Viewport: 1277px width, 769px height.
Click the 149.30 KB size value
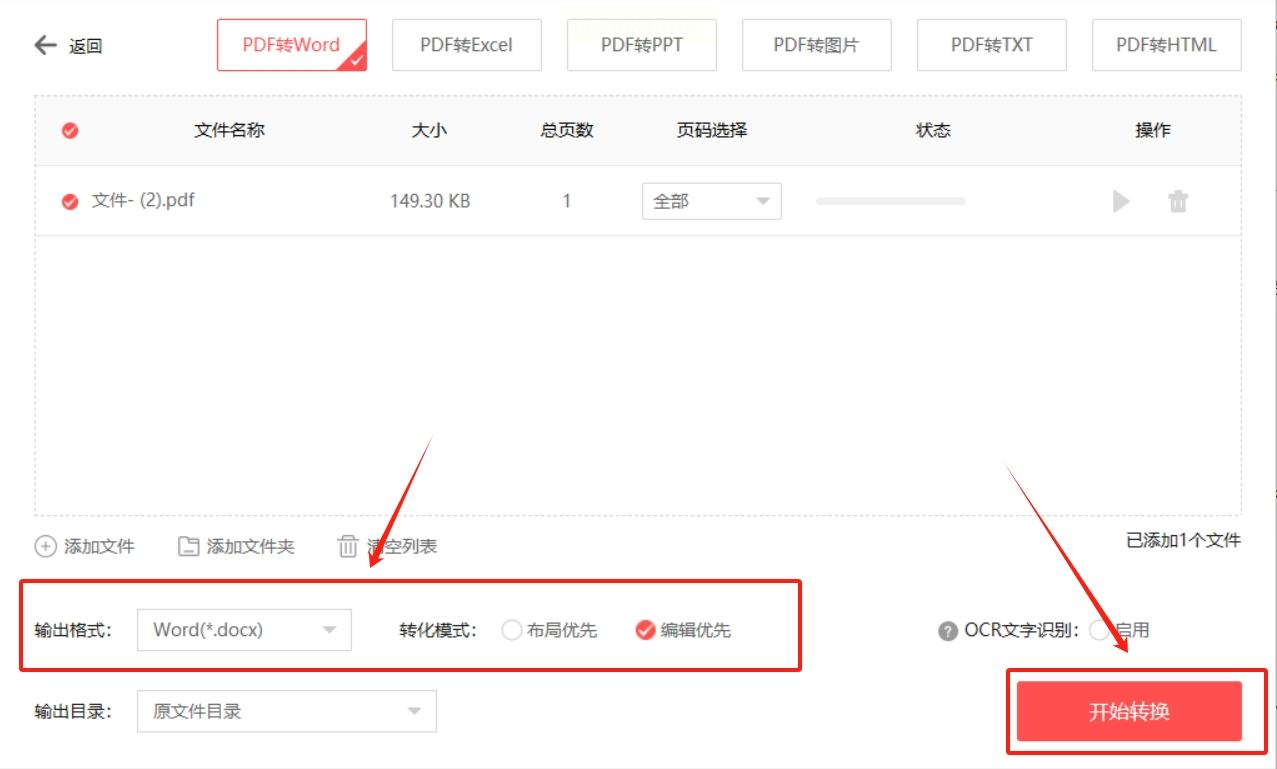click(430, 201)
